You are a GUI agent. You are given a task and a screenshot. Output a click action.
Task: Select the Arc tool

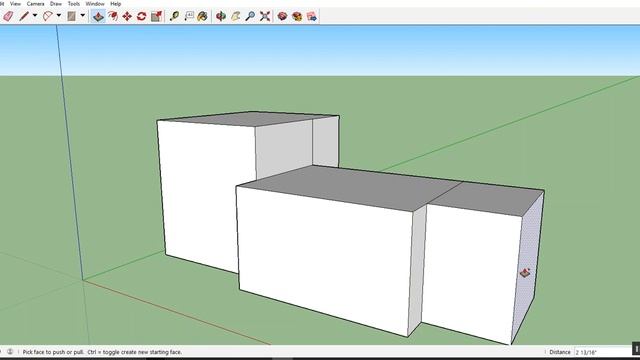48,16
